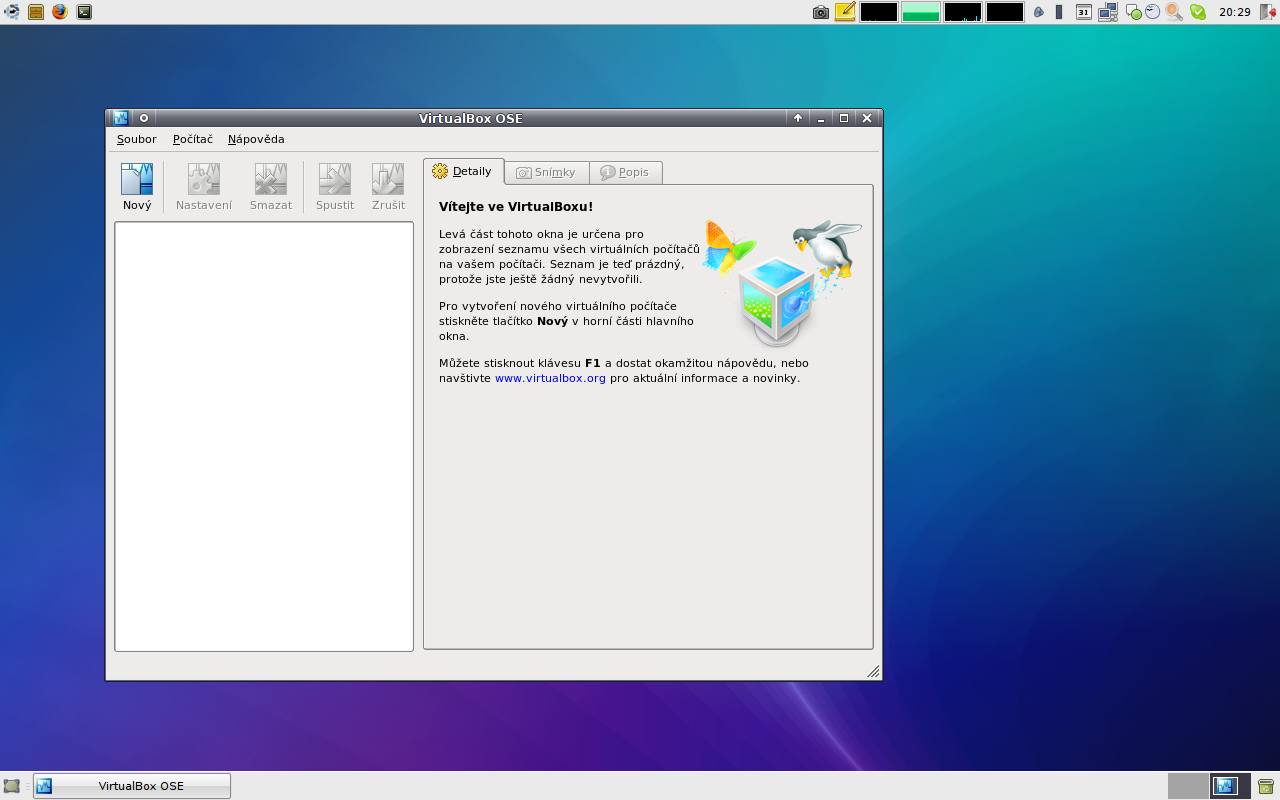Click the VirtualBox OSE taskbar button
This screenshot has height=800, width=1280.
click(132, 786)
